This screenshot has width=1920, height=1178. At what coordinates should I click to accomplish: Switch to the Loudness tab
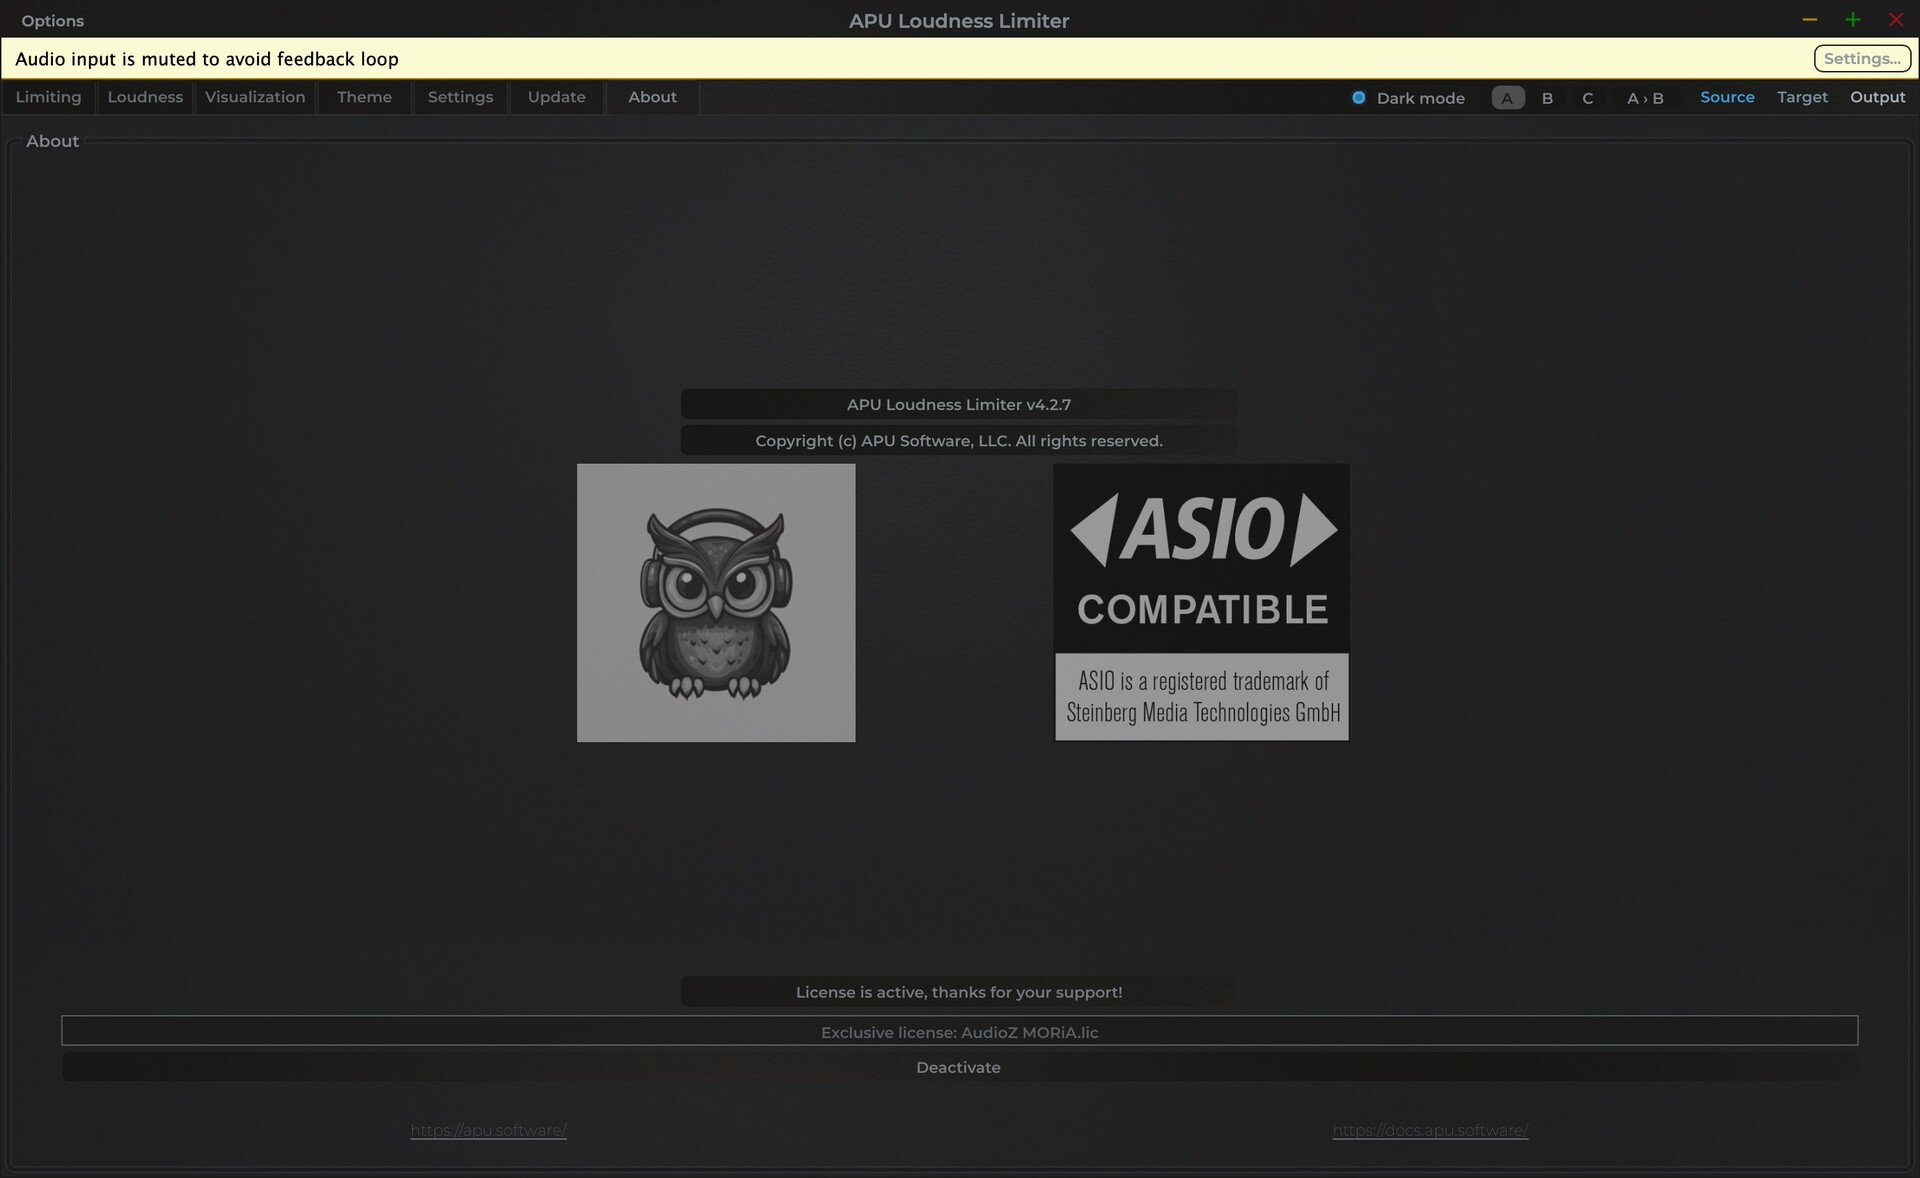(145, 97)
